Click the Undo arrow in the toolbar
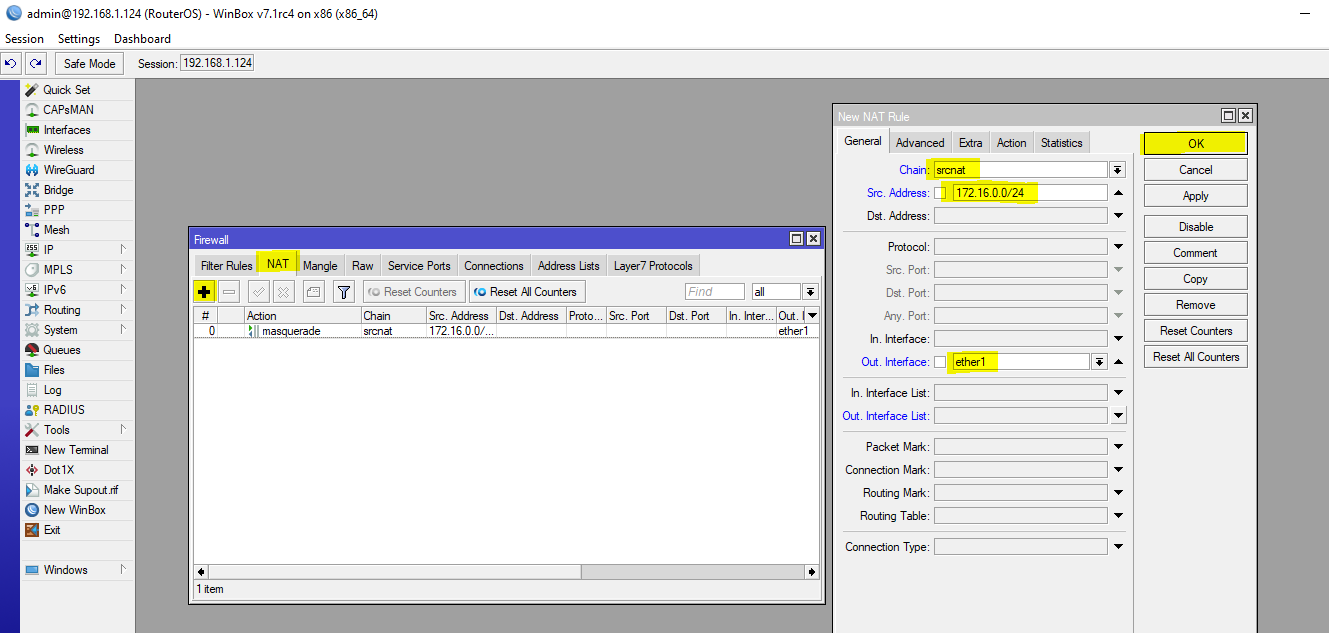 coord(11,63)
